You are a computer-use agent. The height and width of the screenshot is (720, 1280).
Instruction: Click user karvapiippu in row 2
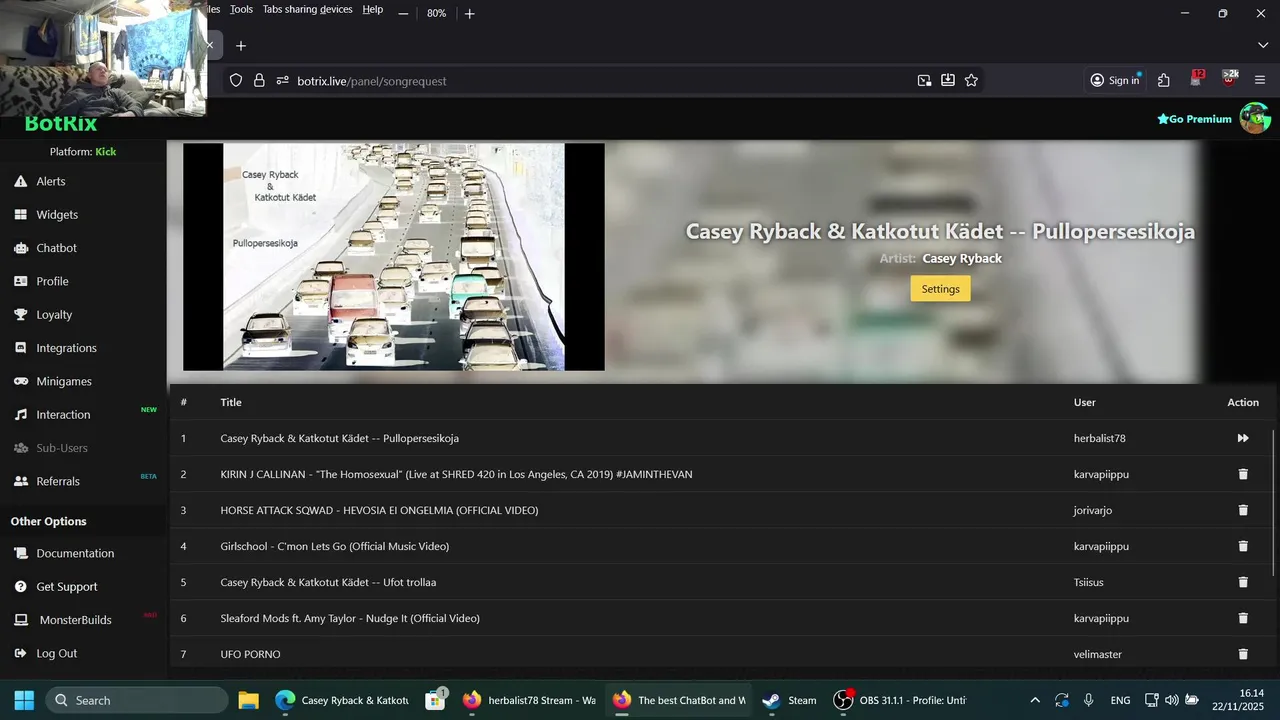click(1101, 474)
